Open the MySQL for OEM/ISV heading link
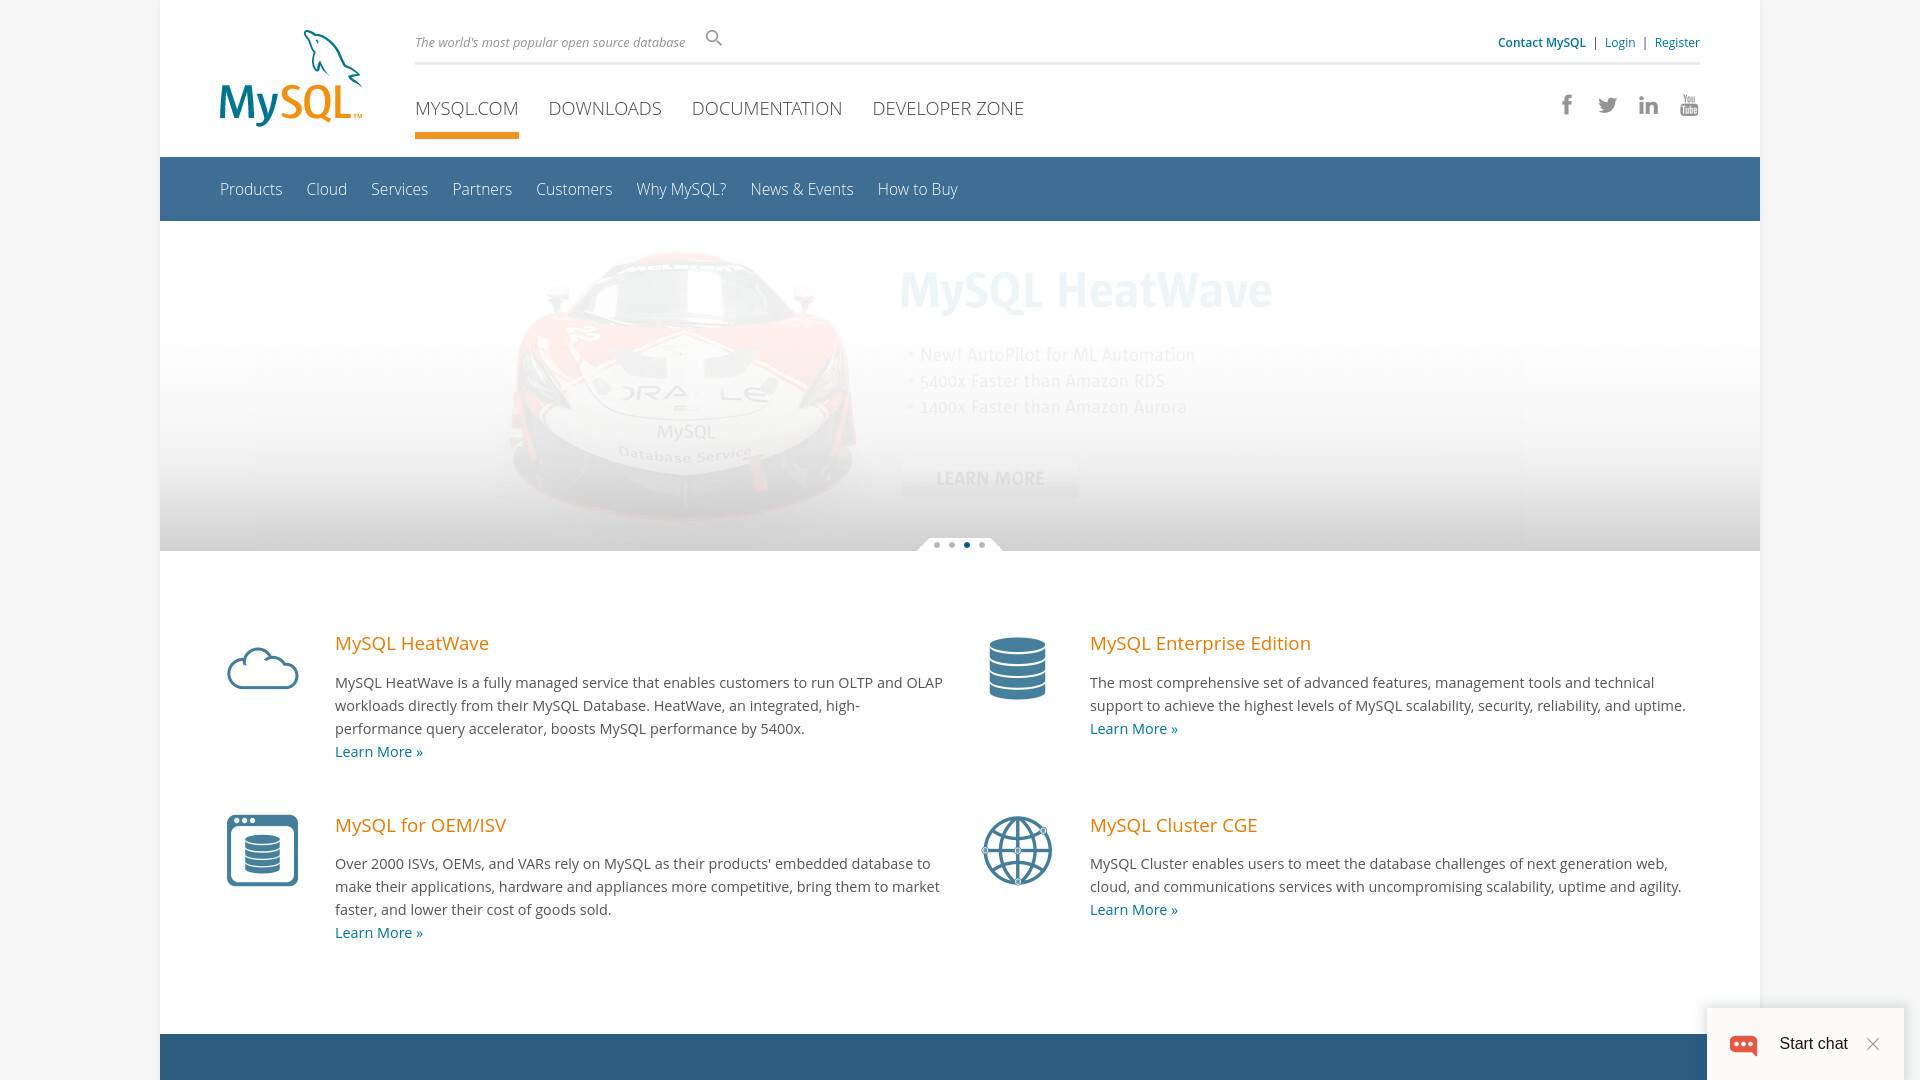The image size is (1920, 1080). click(420, 825)
